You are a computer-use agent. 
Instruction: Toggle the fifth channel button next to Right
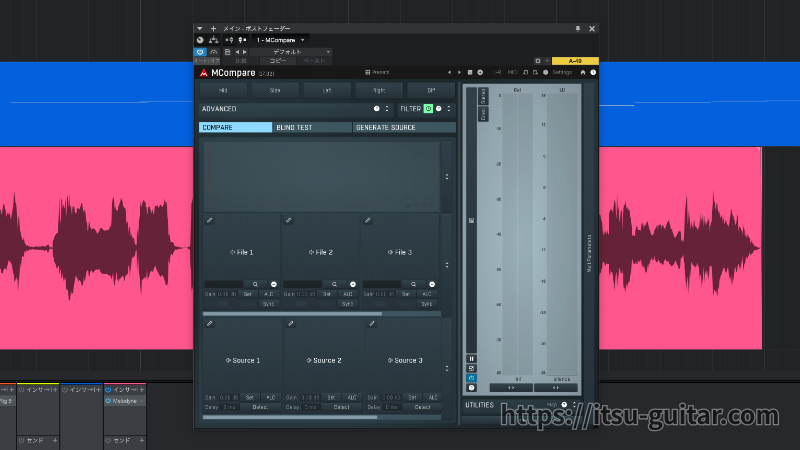(431, 90)
